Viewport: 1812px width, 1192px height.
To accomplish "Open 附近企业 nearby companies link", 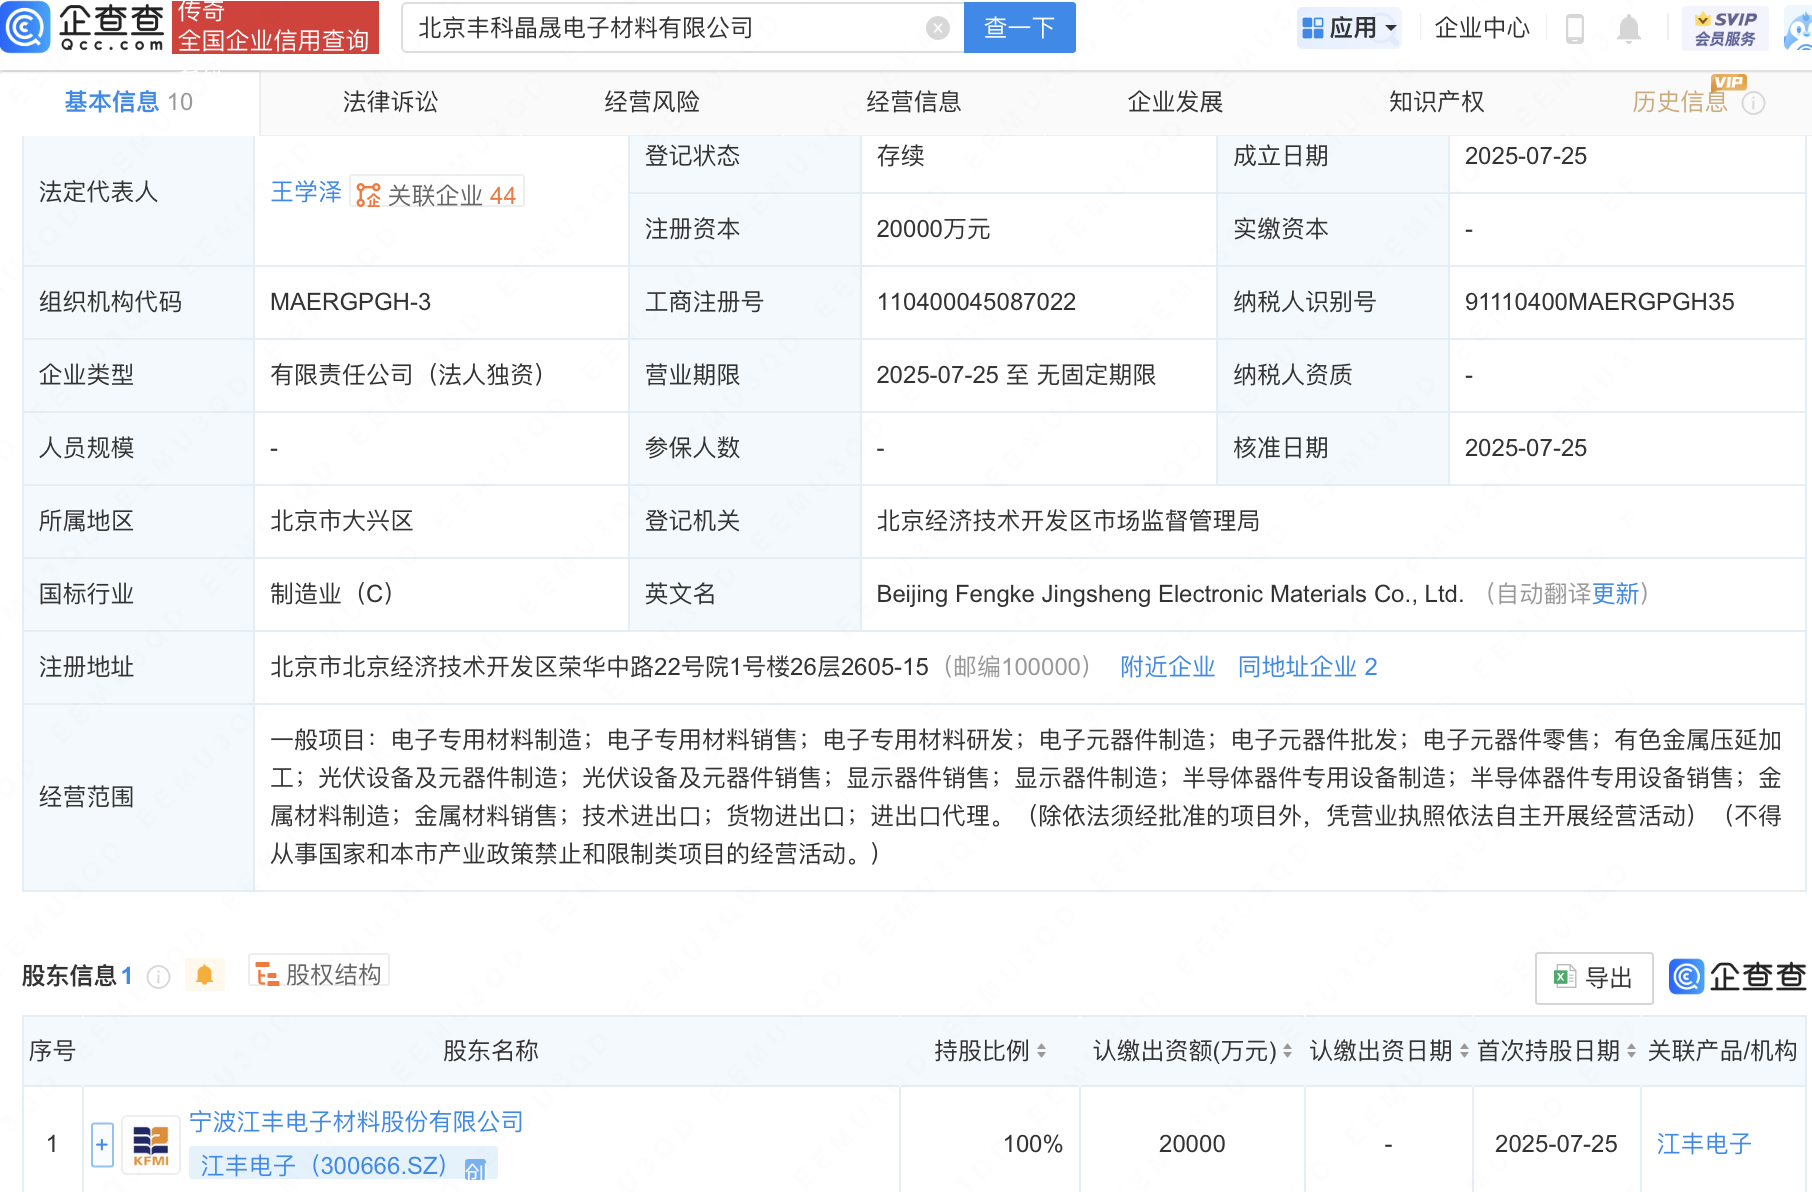I will 1167,667.
